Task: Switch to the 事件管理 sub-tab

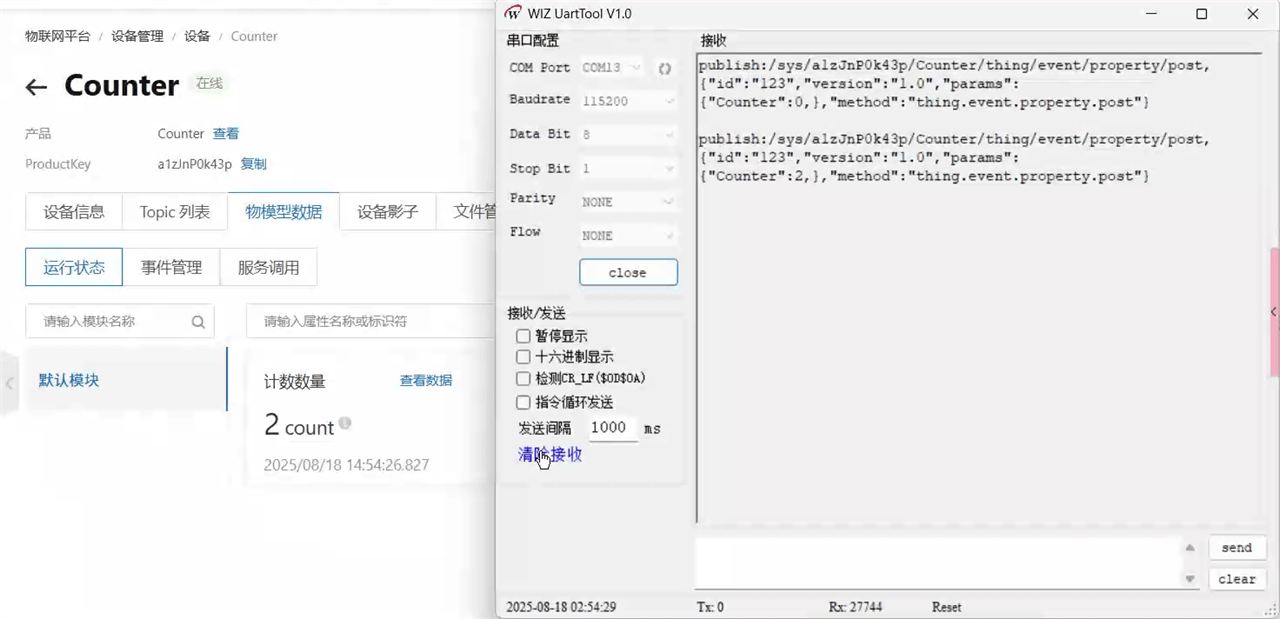Action: pos(171,268)
